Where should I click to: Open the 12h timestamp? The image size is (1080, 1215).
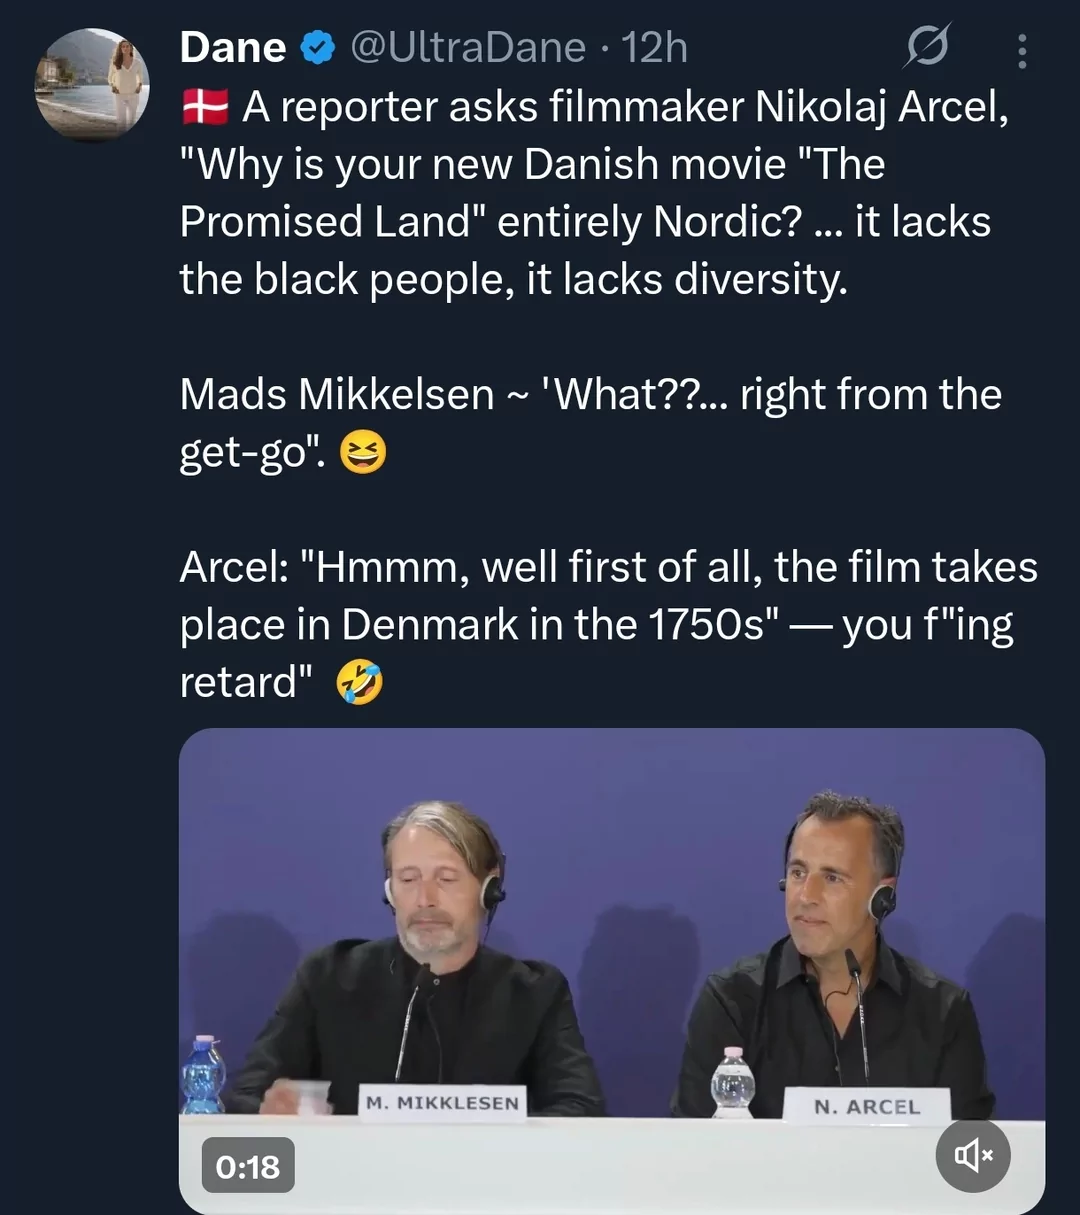[654, 47]
